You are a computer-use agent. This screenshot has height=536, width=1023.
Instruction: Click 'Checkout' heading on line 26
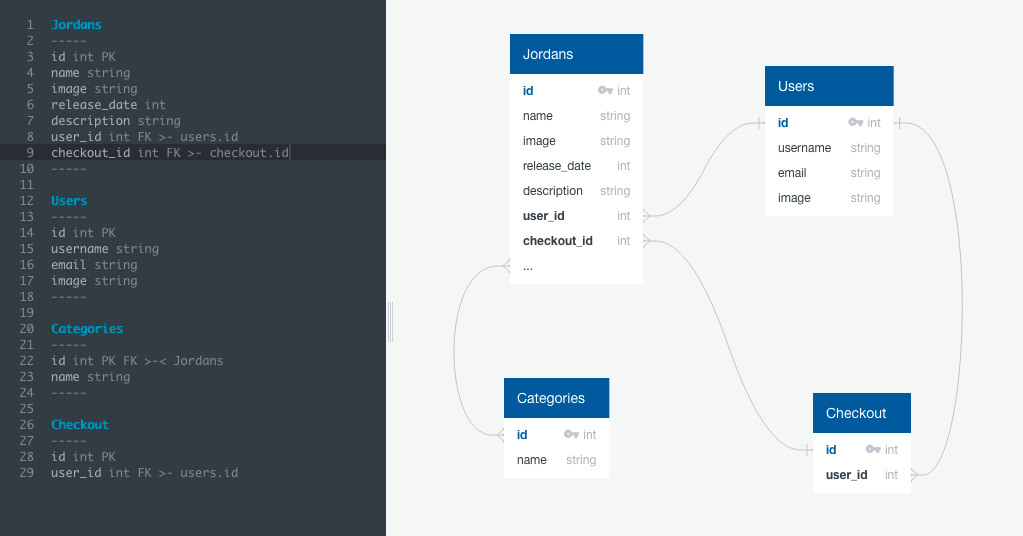[80, 424]
